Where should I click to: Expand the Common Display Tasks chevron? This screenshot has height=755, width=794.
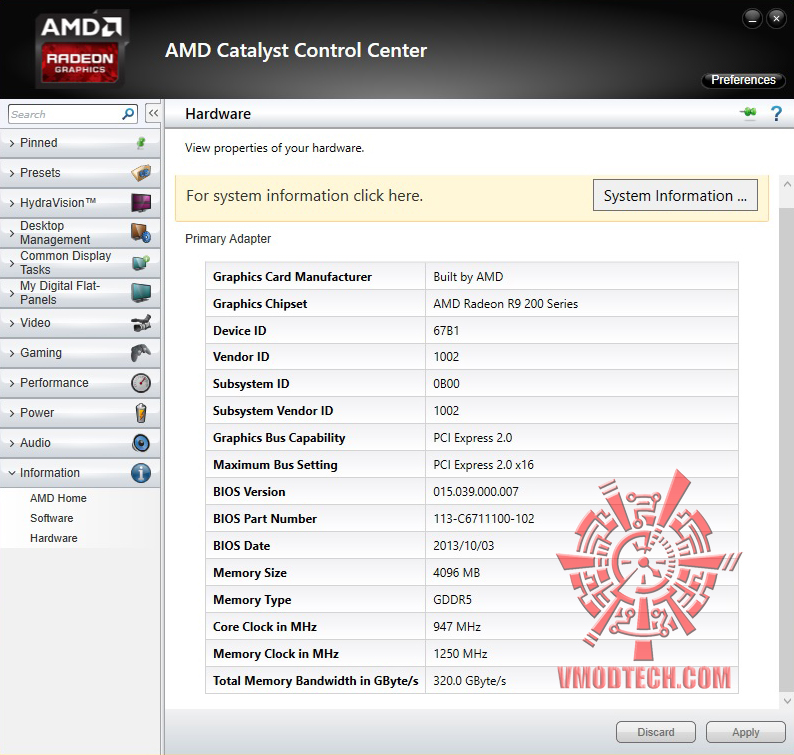12,263
